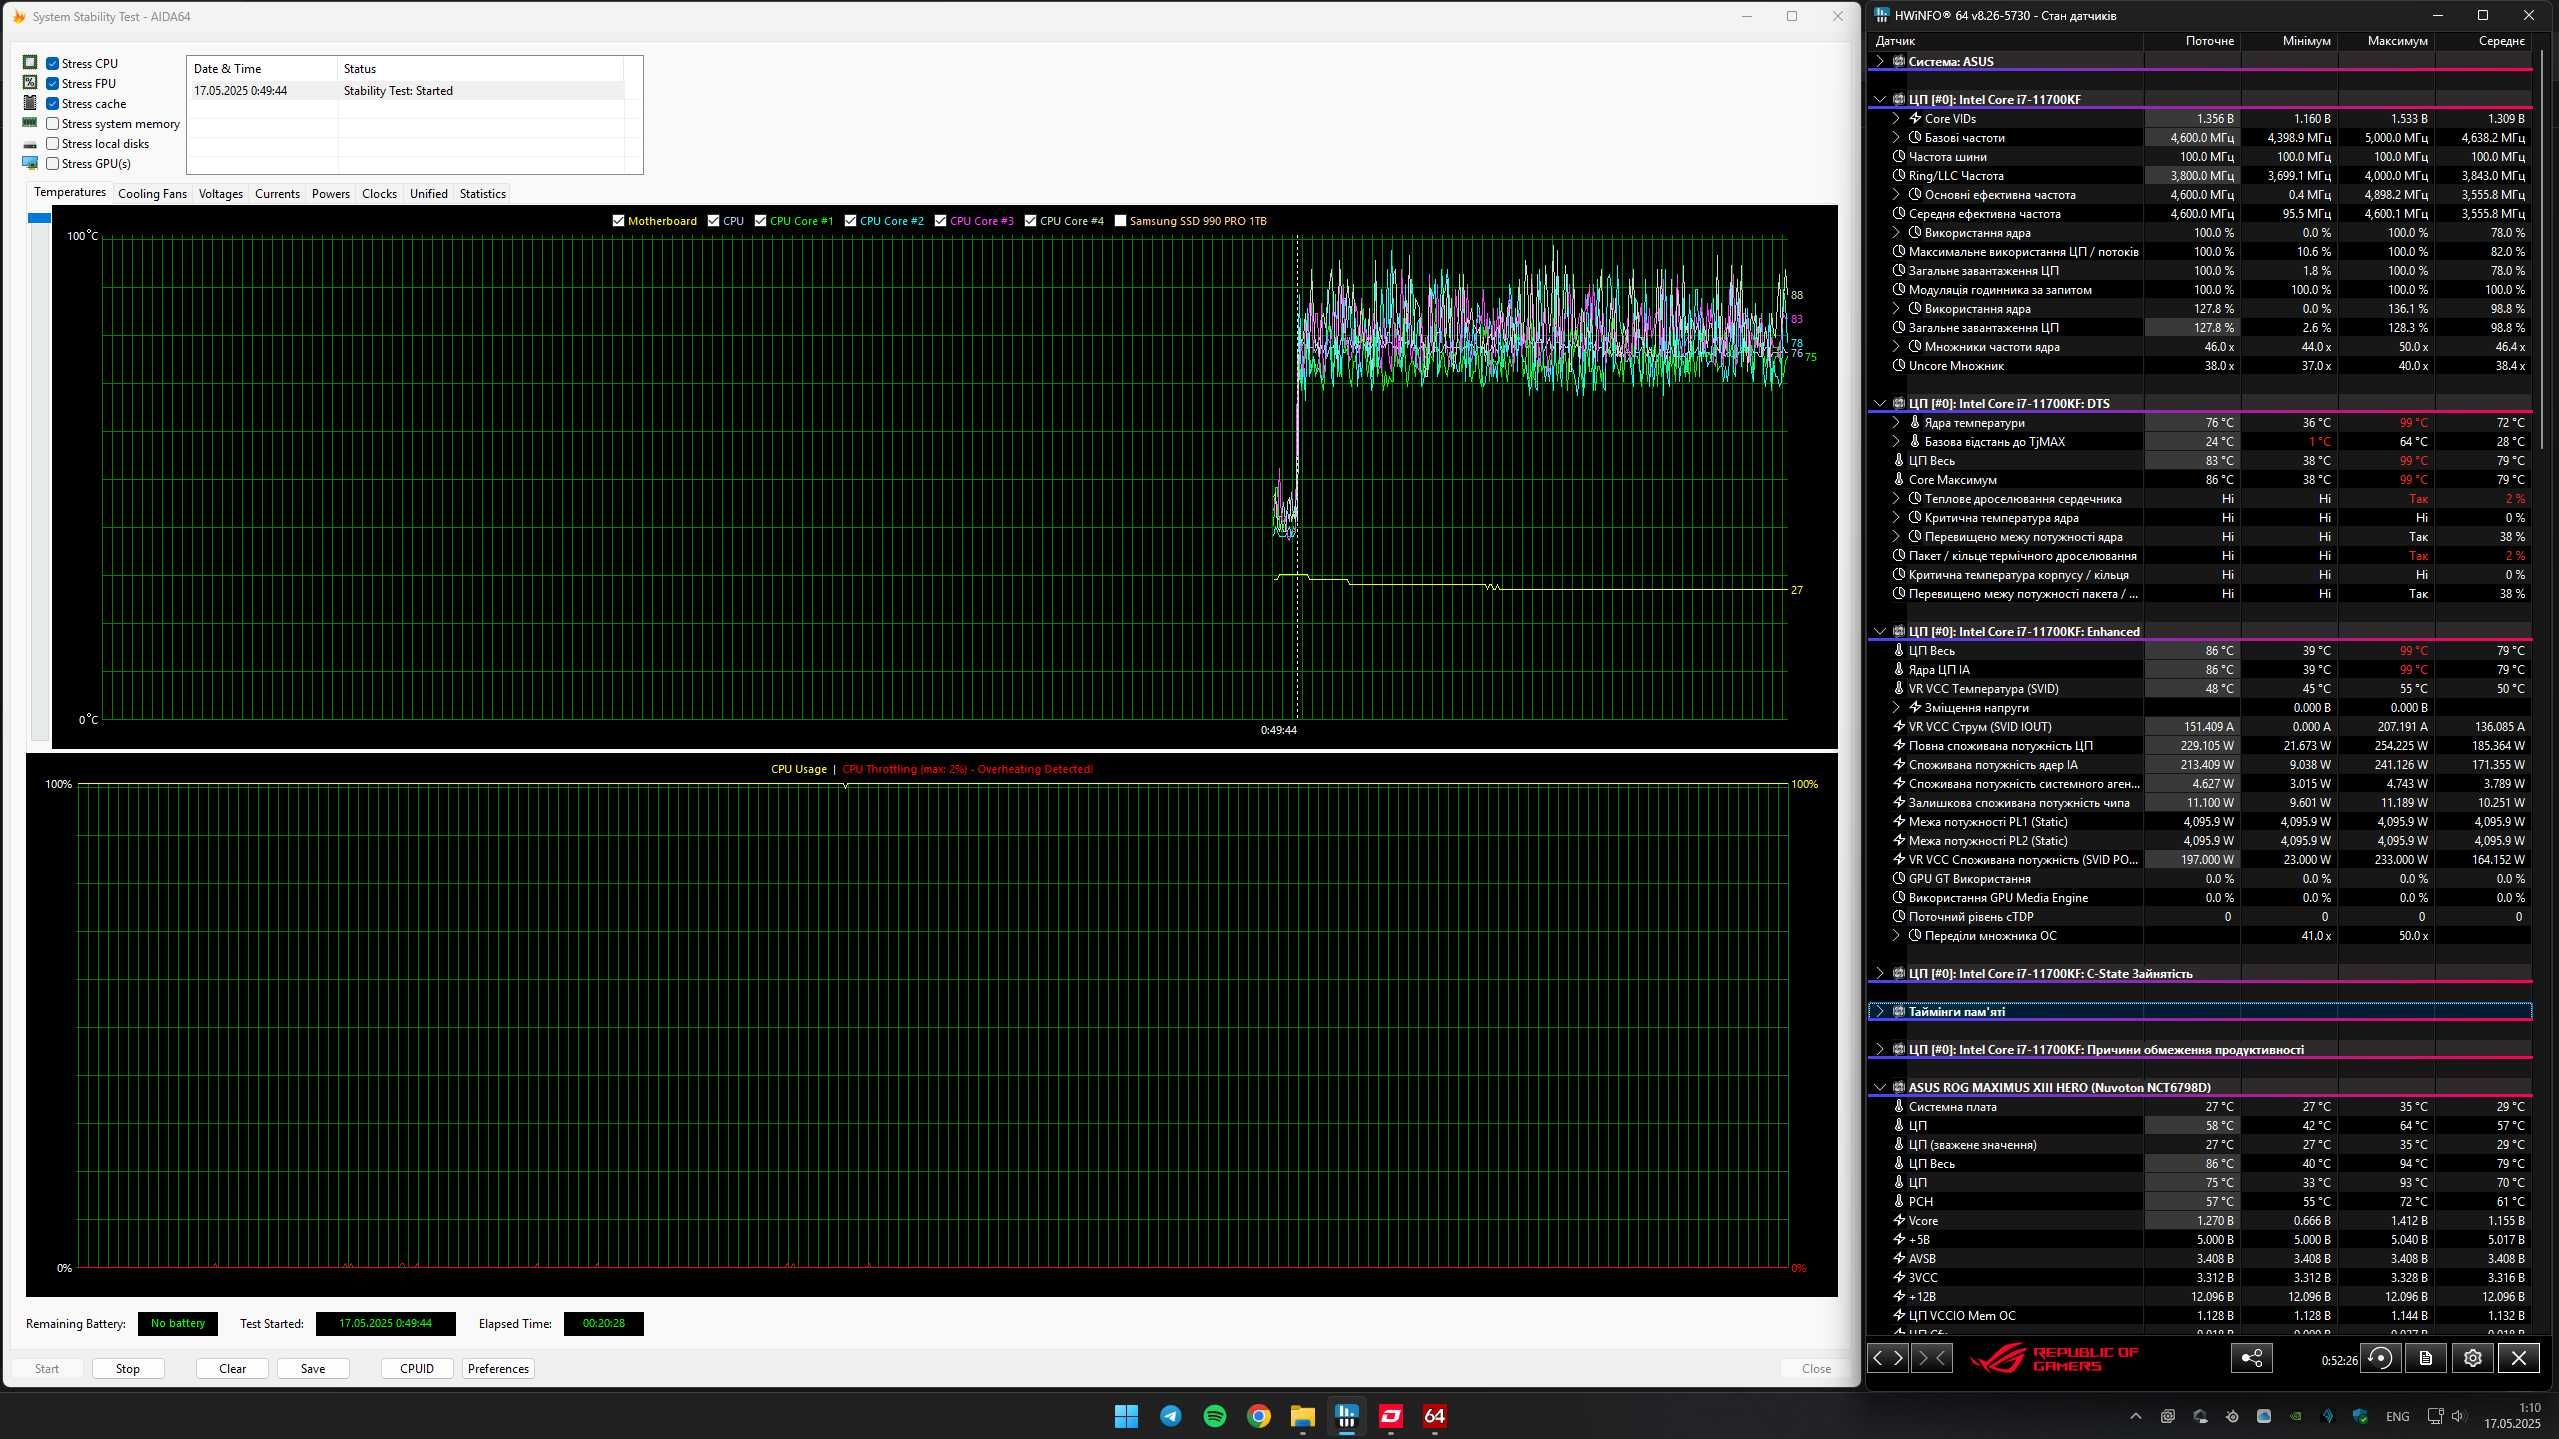Expand the Базові частоти row
Viewport: 2559px width, 1439px height.
(1895, 137)
